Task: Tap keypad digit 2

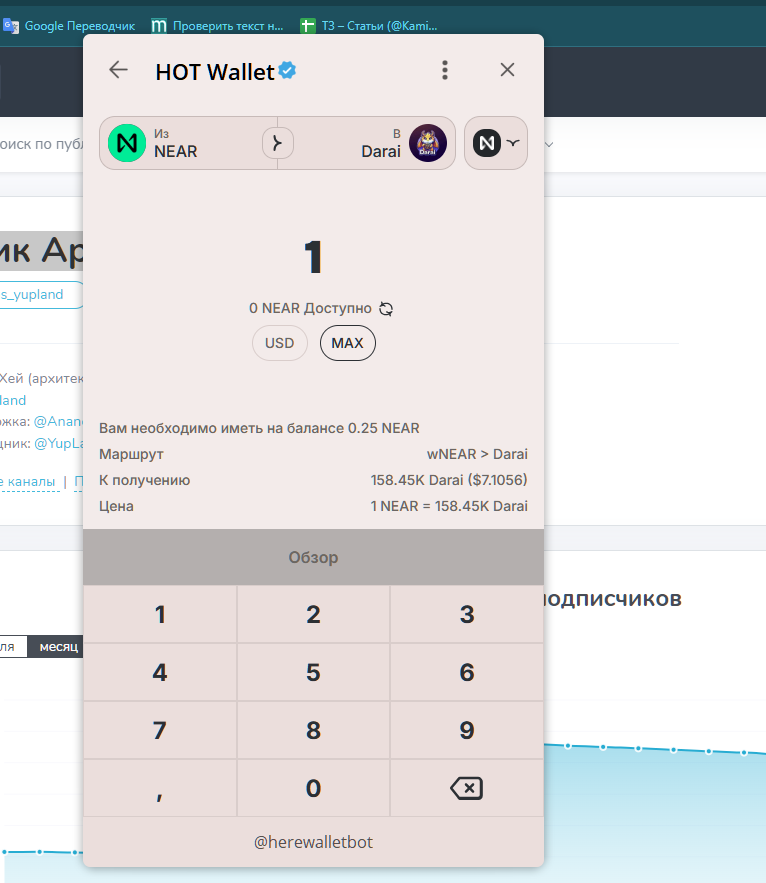Action: pyautogui.click(x=313, y=614)
